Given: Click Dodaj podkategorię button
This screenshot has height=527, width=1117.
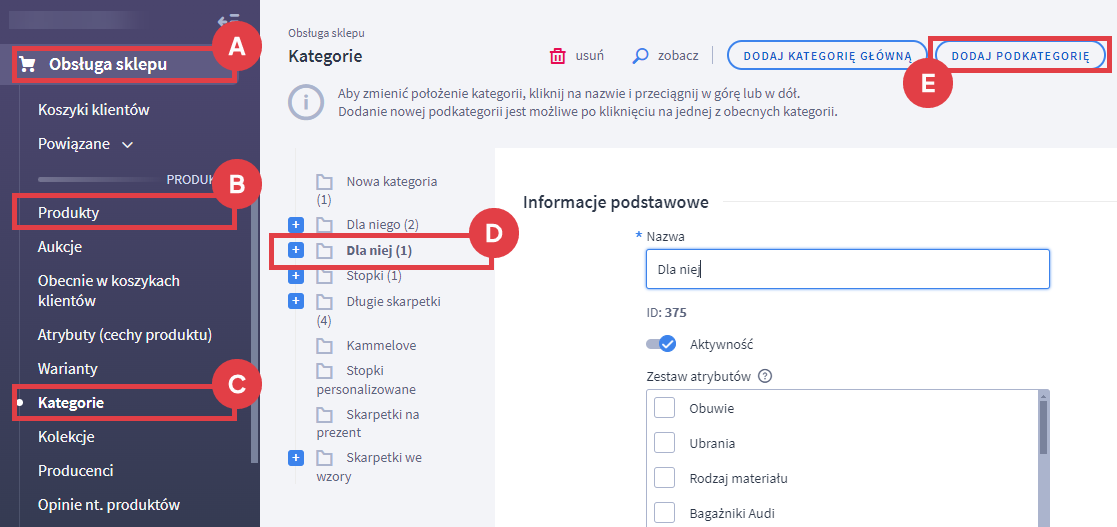Looking at the screenshot, I should pyautogui.click(x=1020, y=56).
